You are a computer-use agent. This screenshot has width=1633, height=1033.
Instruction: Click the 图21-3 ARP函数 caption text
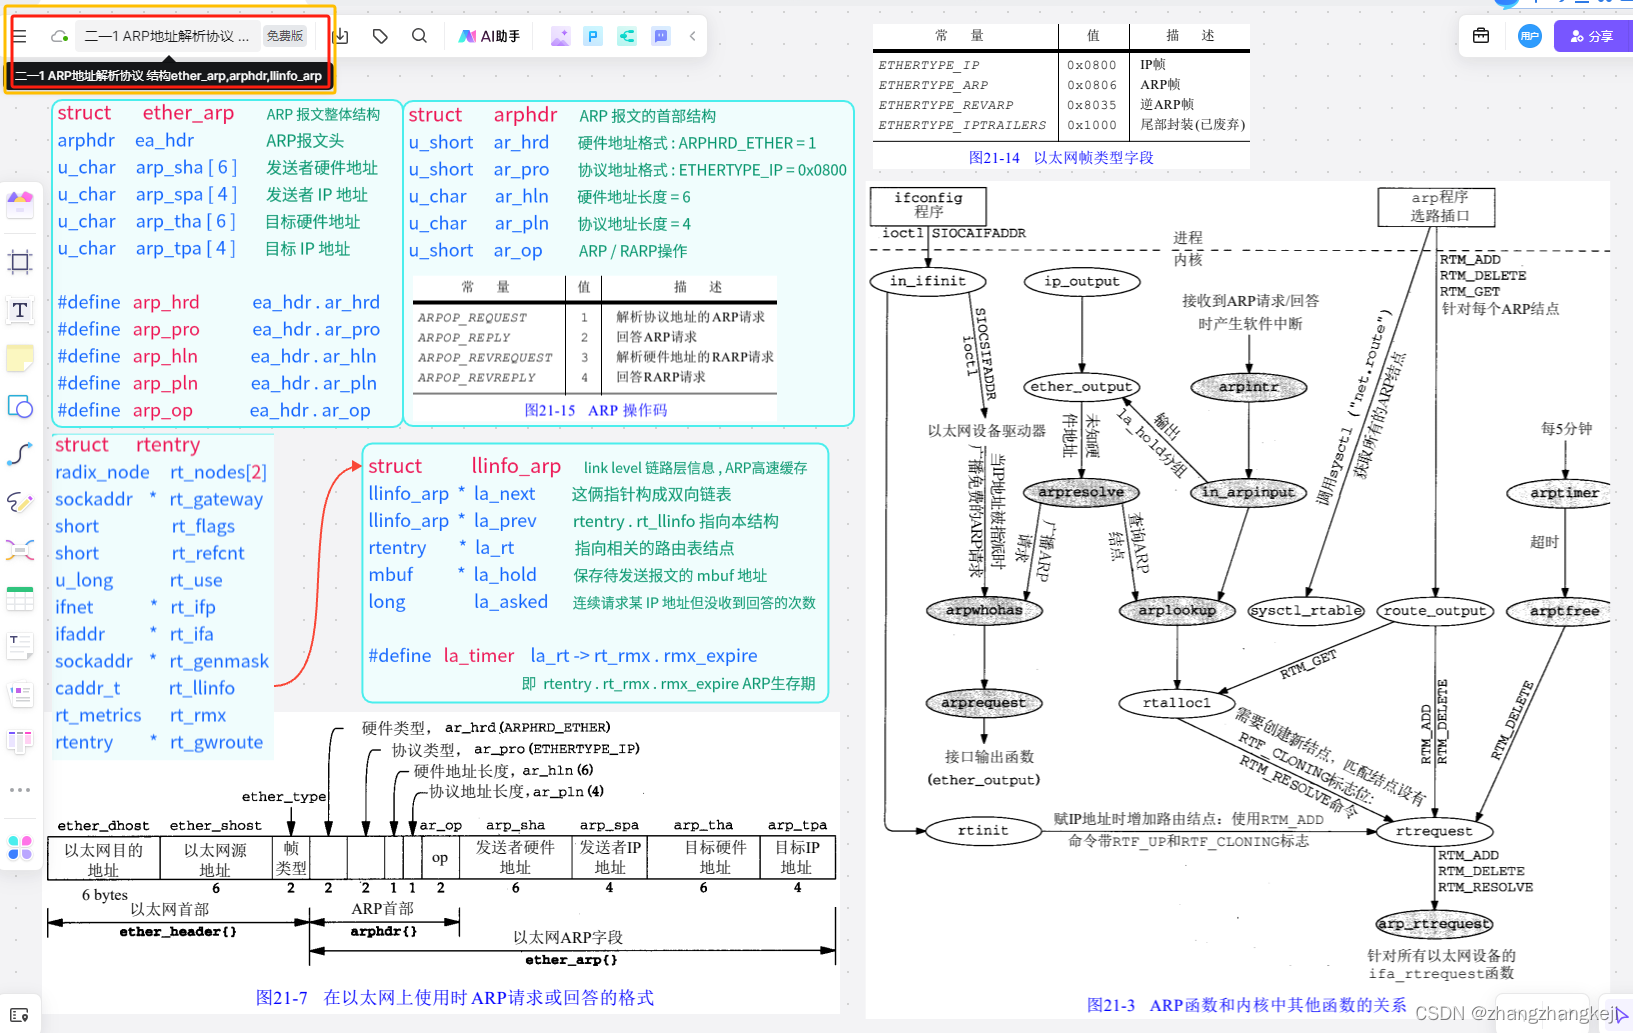tap(1246, 1005)
